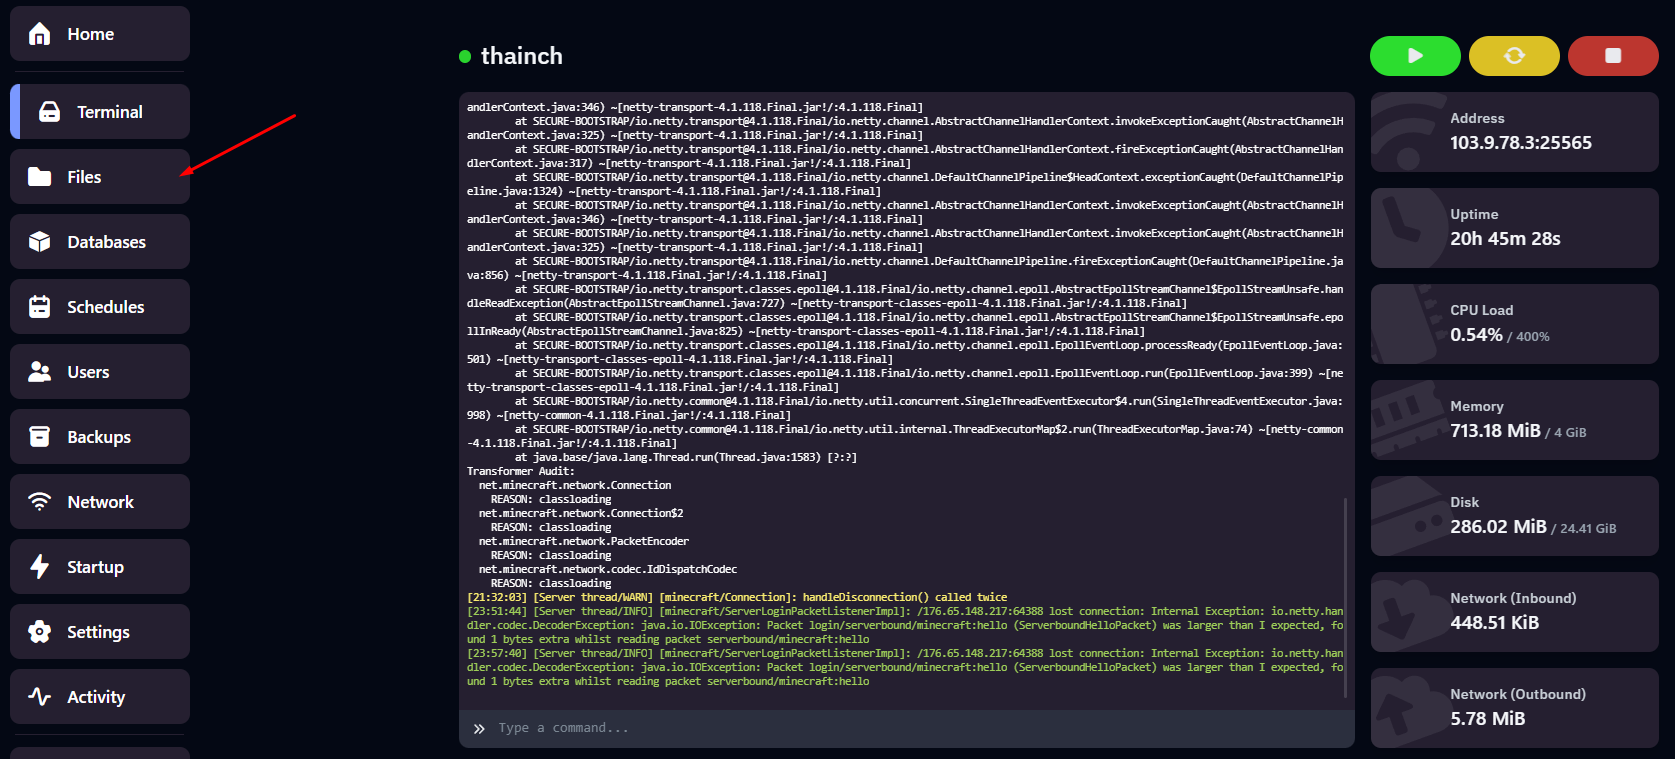
Task: Click the red Stop server button
Action: coord(1612,56)
